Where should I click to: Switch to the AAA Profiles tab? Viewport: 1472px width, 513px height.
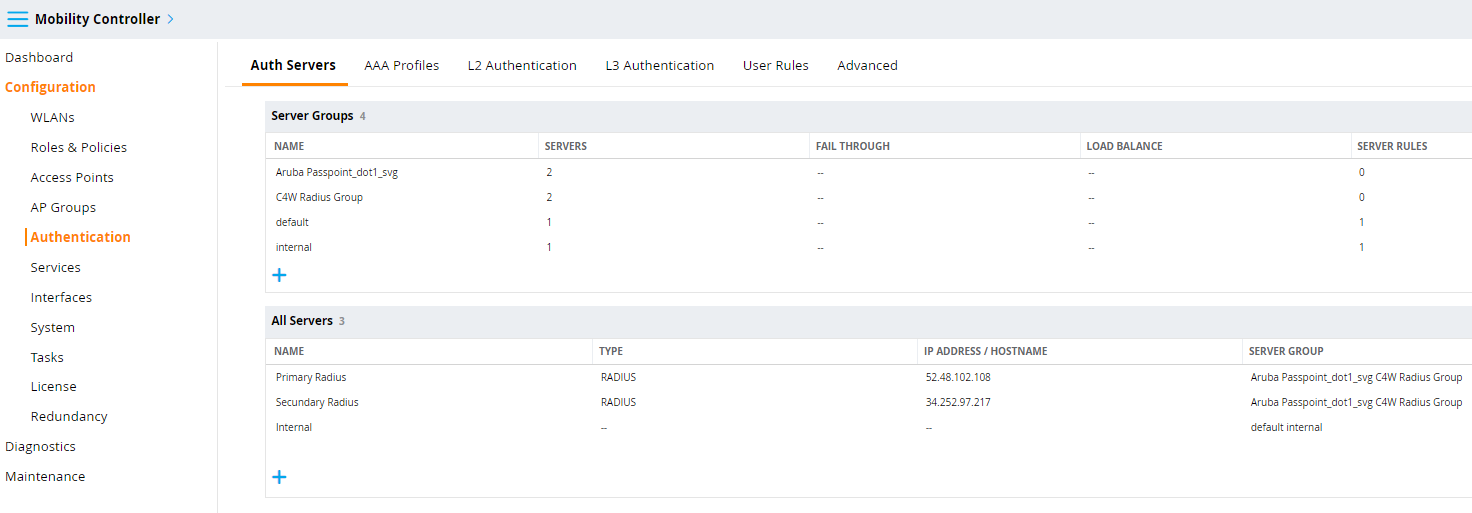pyautogui.click(x=402, y=65)
